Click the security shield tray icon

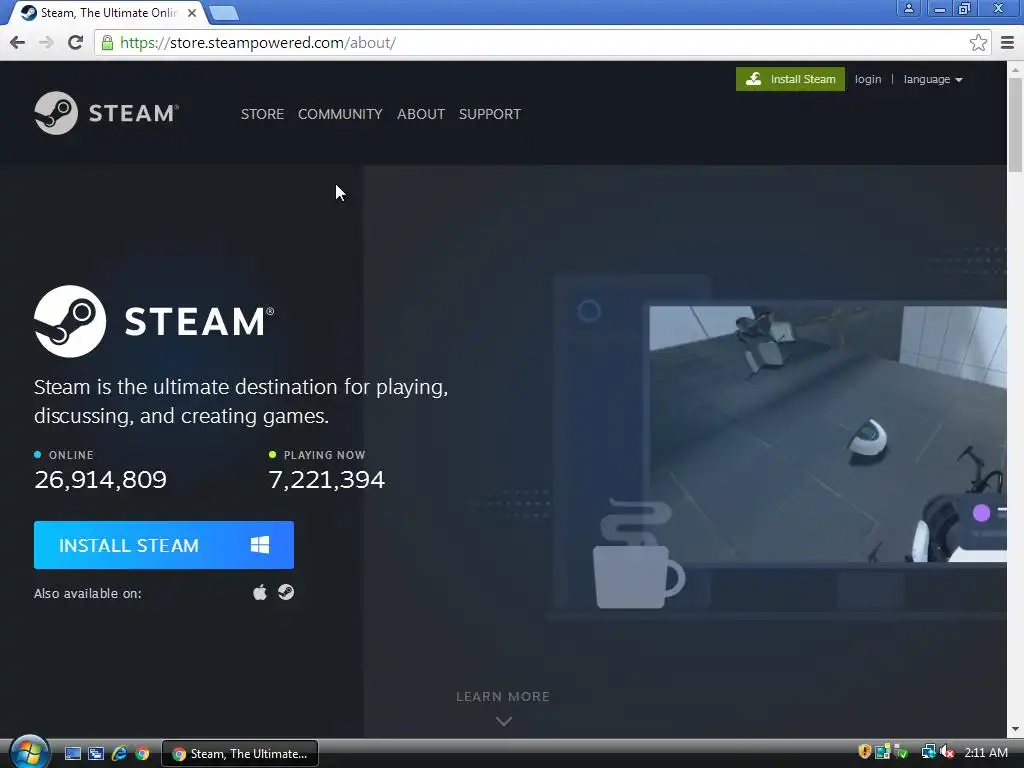tap(865, 752)
